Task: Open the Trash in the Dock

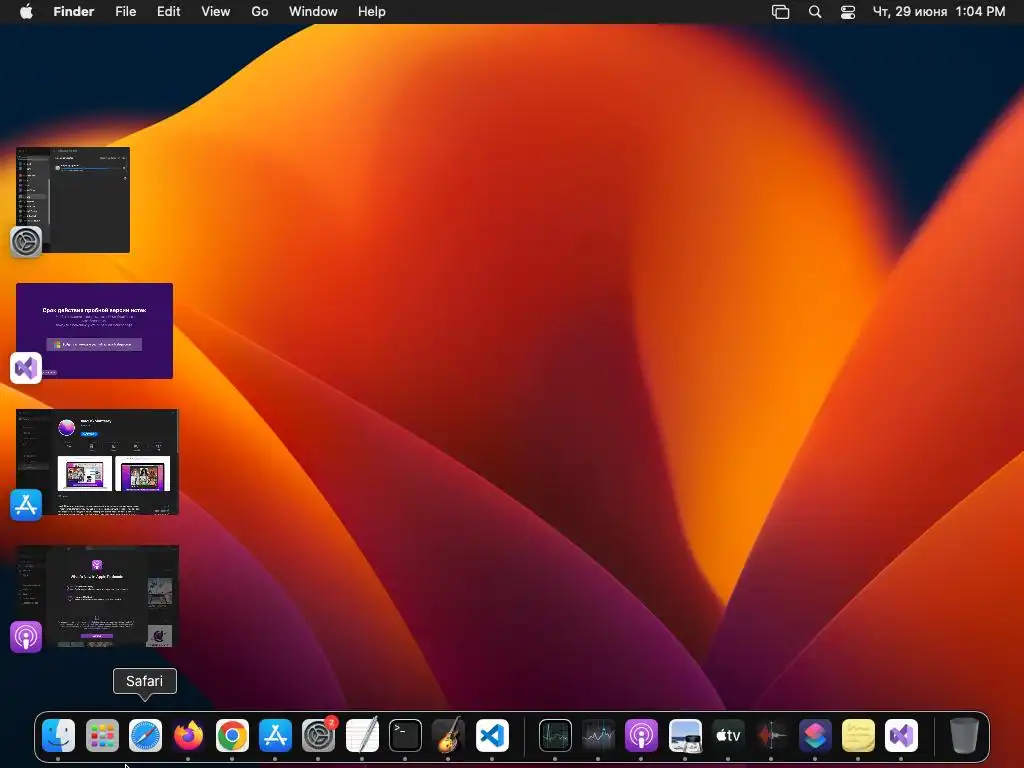Action: click(964, 736)
